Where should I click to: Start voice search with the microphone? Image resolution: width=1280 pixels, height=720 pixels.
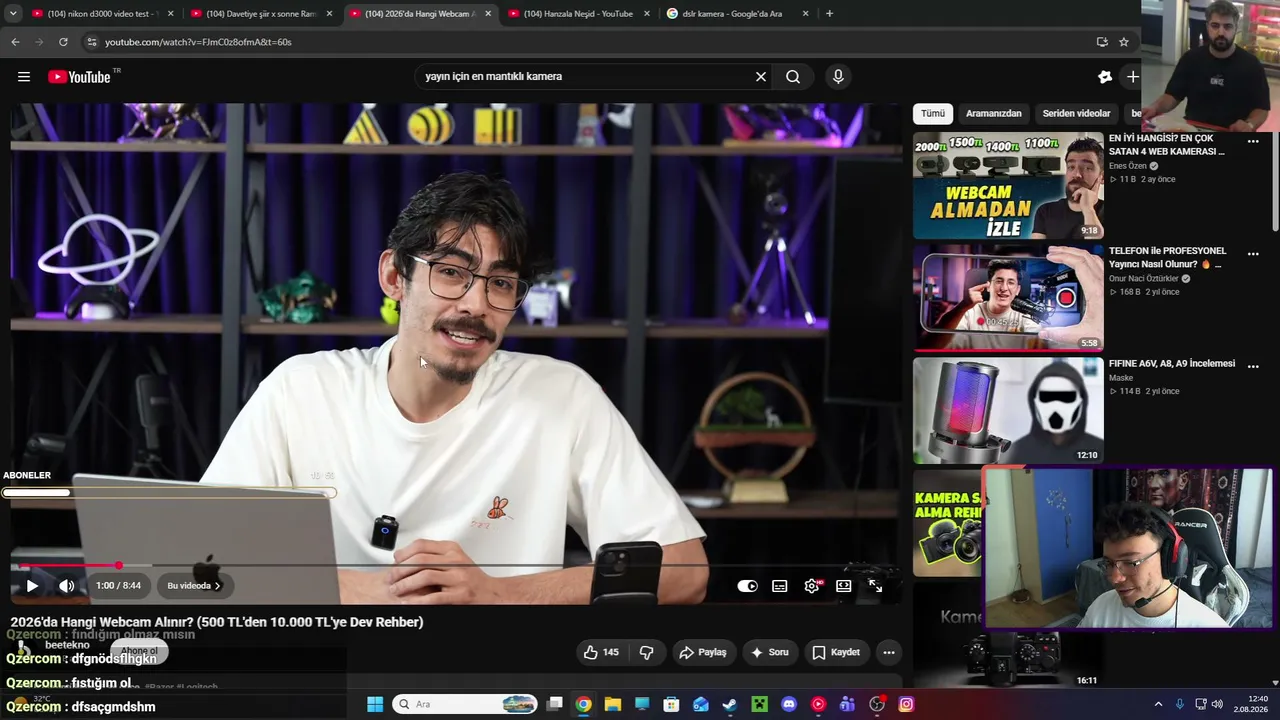click(838, 77)
